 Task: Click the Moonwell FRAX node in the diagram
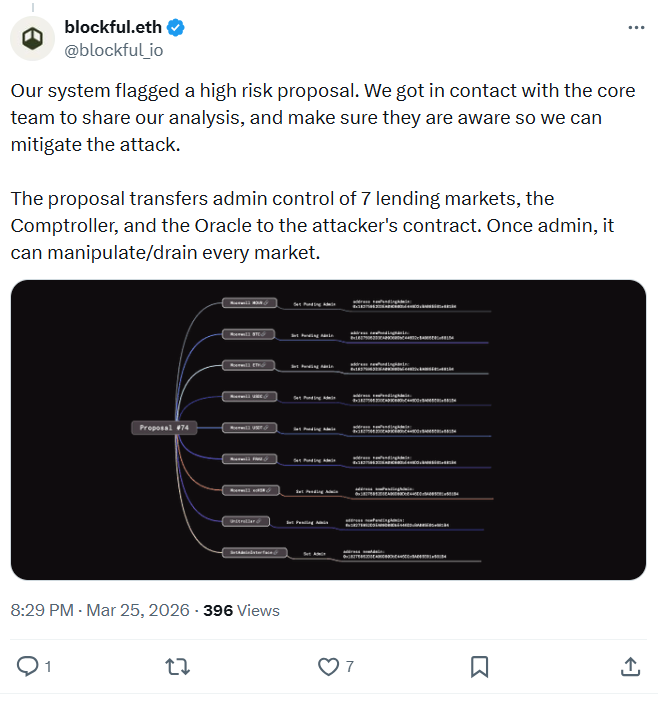(x=248, y=459)
